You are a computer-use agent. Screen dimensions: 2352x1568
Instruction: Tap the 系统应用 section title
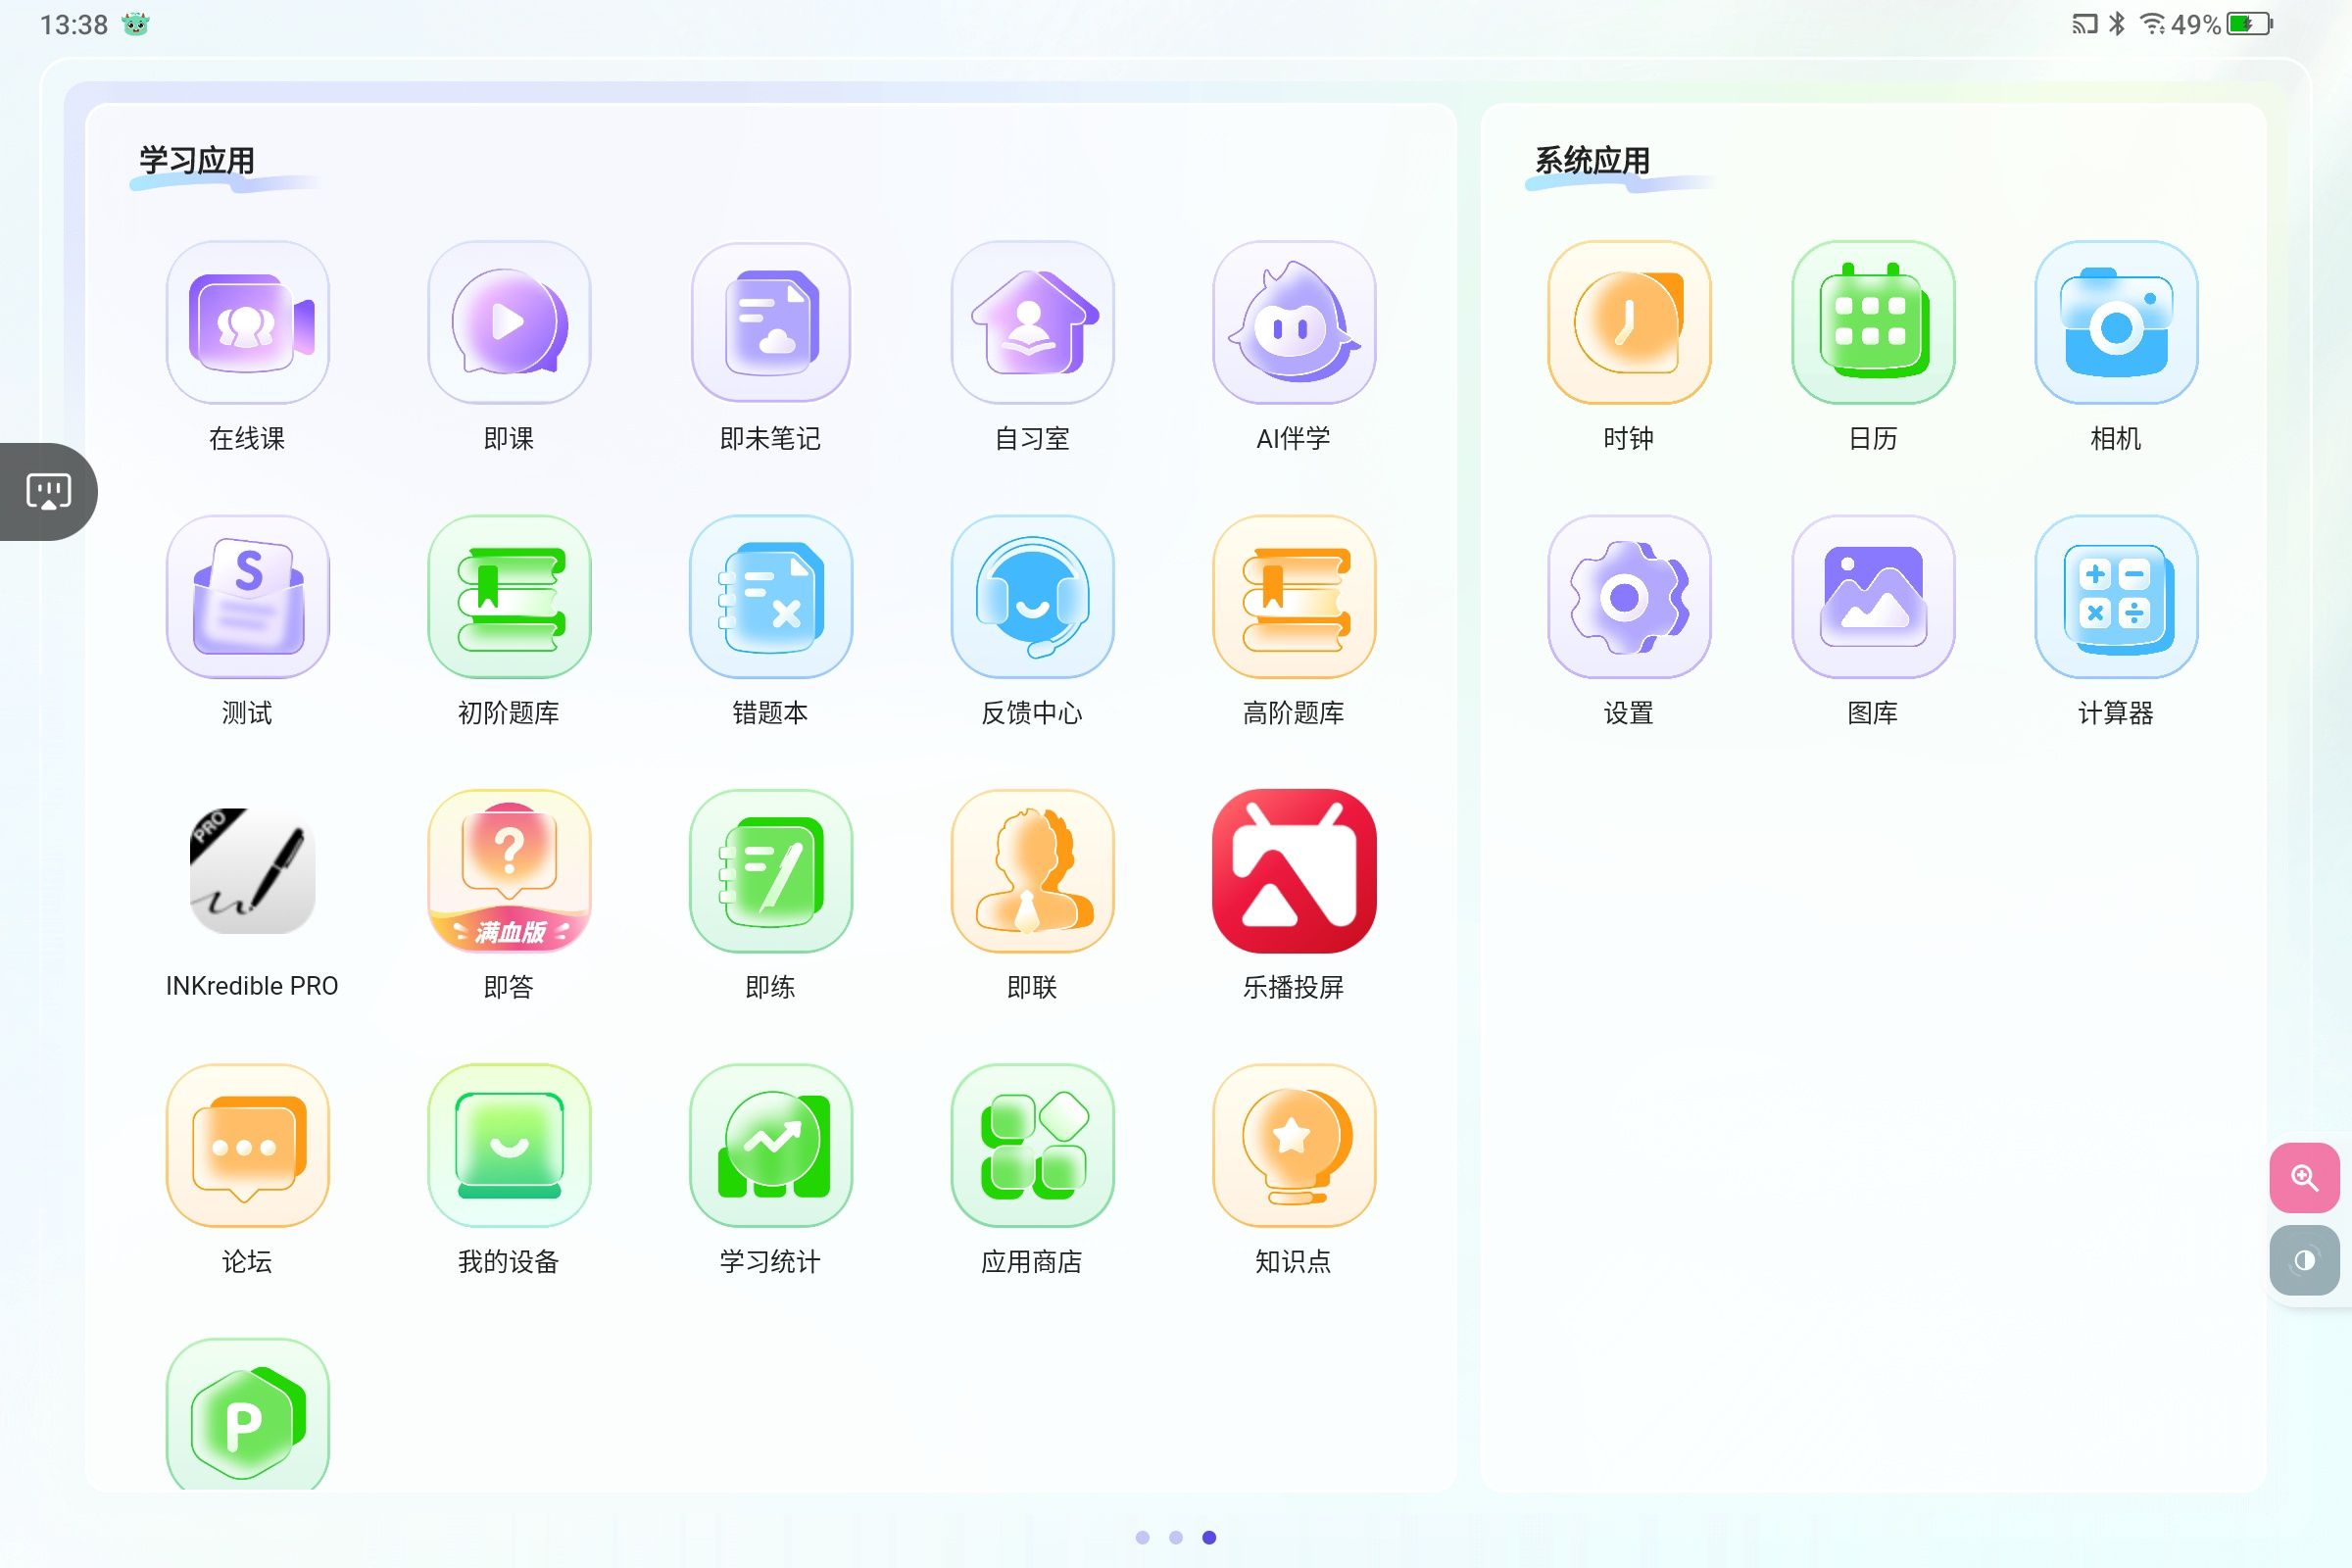point(1593,160)
